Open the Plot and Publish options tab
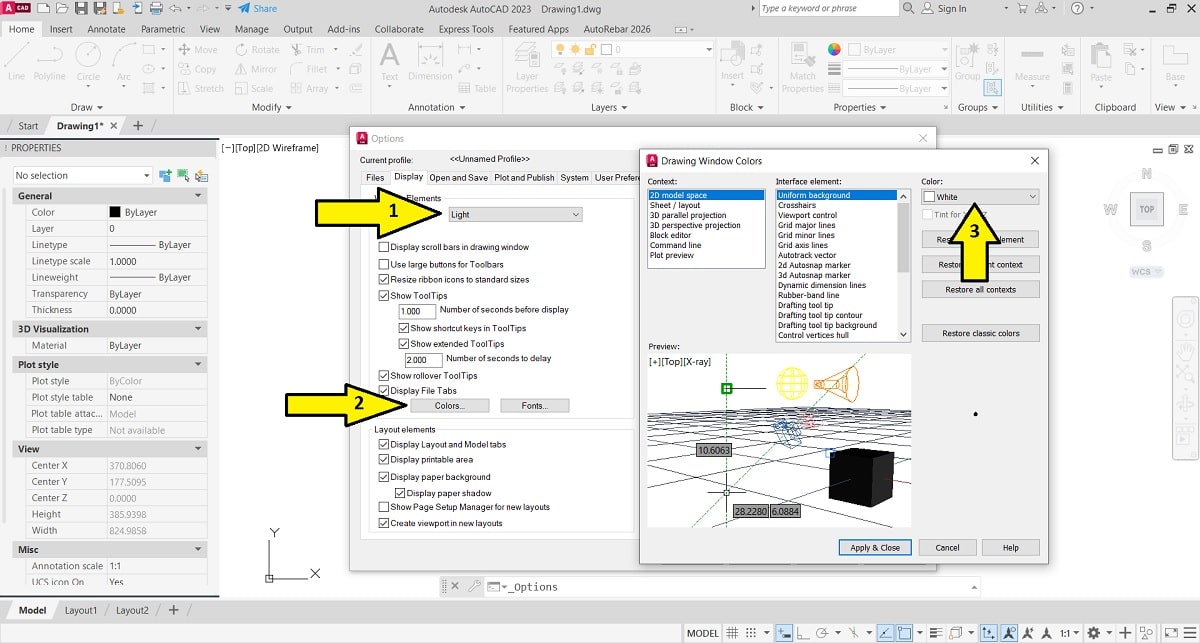 tap(524, 178)
